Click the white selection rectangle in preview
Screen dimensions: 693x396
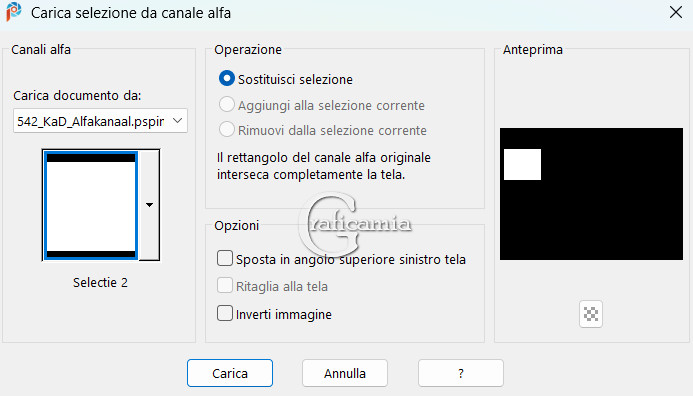[x=522, y=164]
